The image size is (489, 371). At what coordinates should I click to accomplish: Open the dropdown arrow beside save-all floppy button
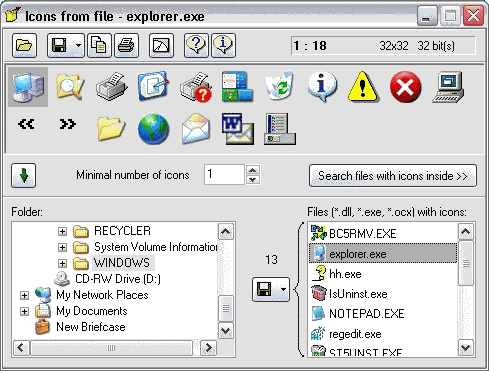coord(283,289)
